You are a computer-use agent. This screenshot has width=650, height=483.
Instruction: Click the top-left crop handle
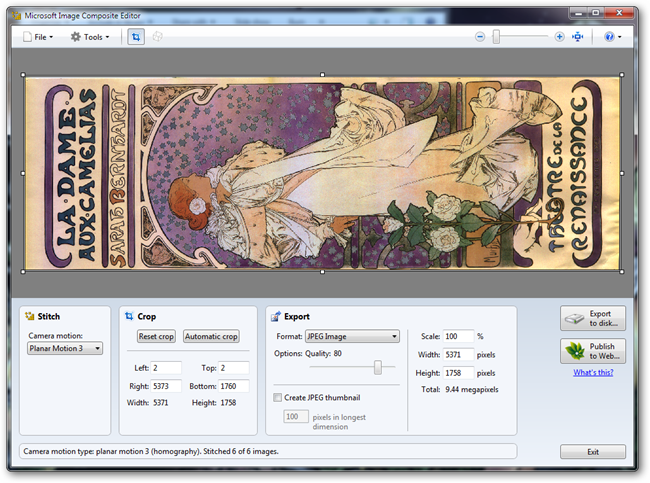click(23, 75)
